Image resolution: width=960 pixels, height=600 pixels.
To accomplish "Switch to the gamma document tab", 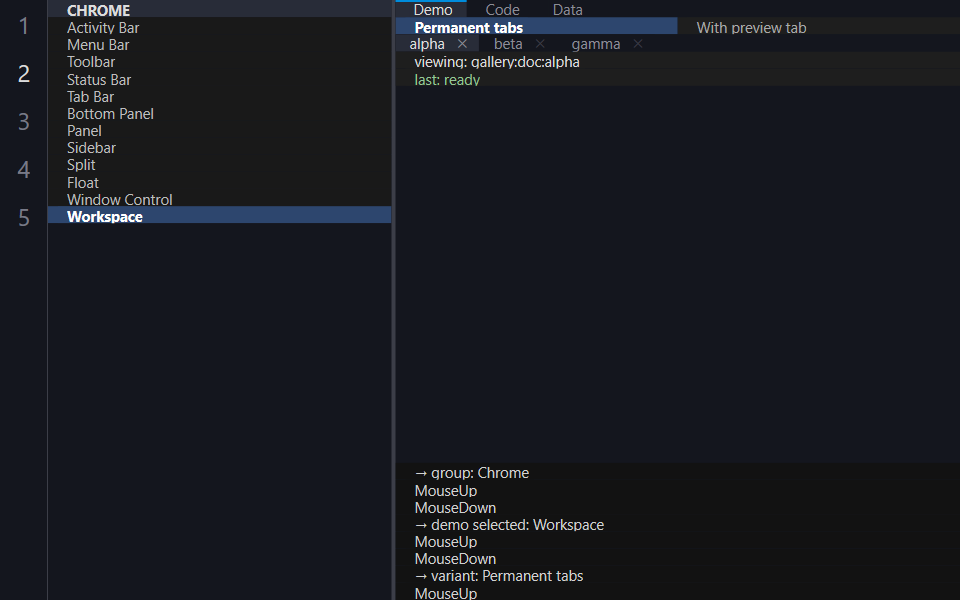I will (x=595, y=44).
